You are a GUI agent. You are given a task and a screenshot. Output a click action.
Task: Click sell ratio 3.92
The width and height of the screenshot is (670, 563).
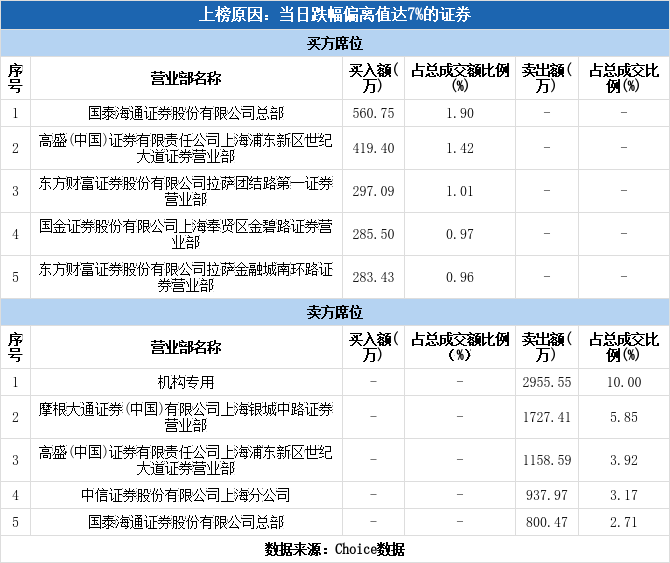click(x=624, y=460)
